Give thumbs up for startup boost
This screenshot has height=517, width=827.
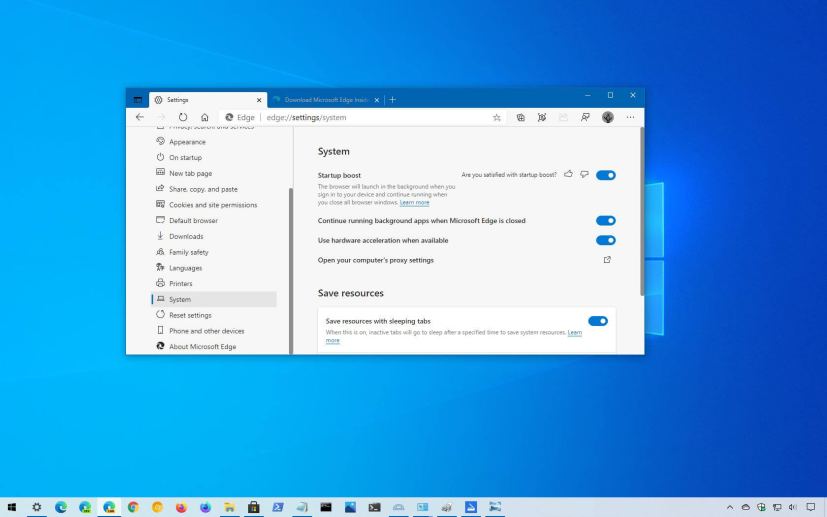coord(568,174)
